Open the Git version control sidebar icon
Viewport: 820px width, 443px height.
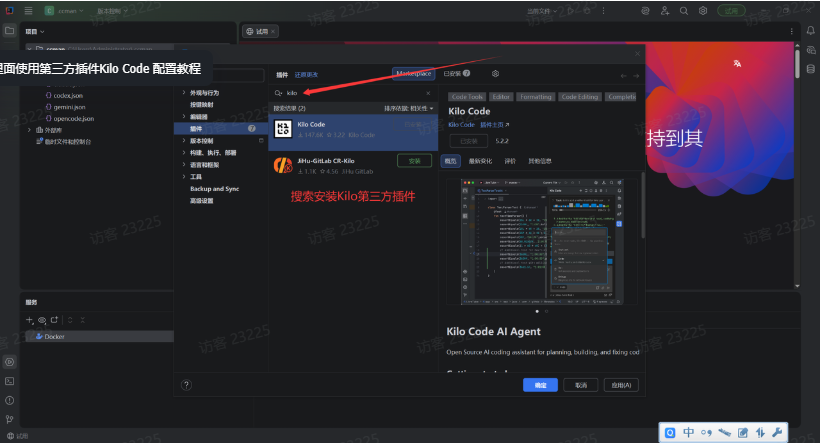9,419
